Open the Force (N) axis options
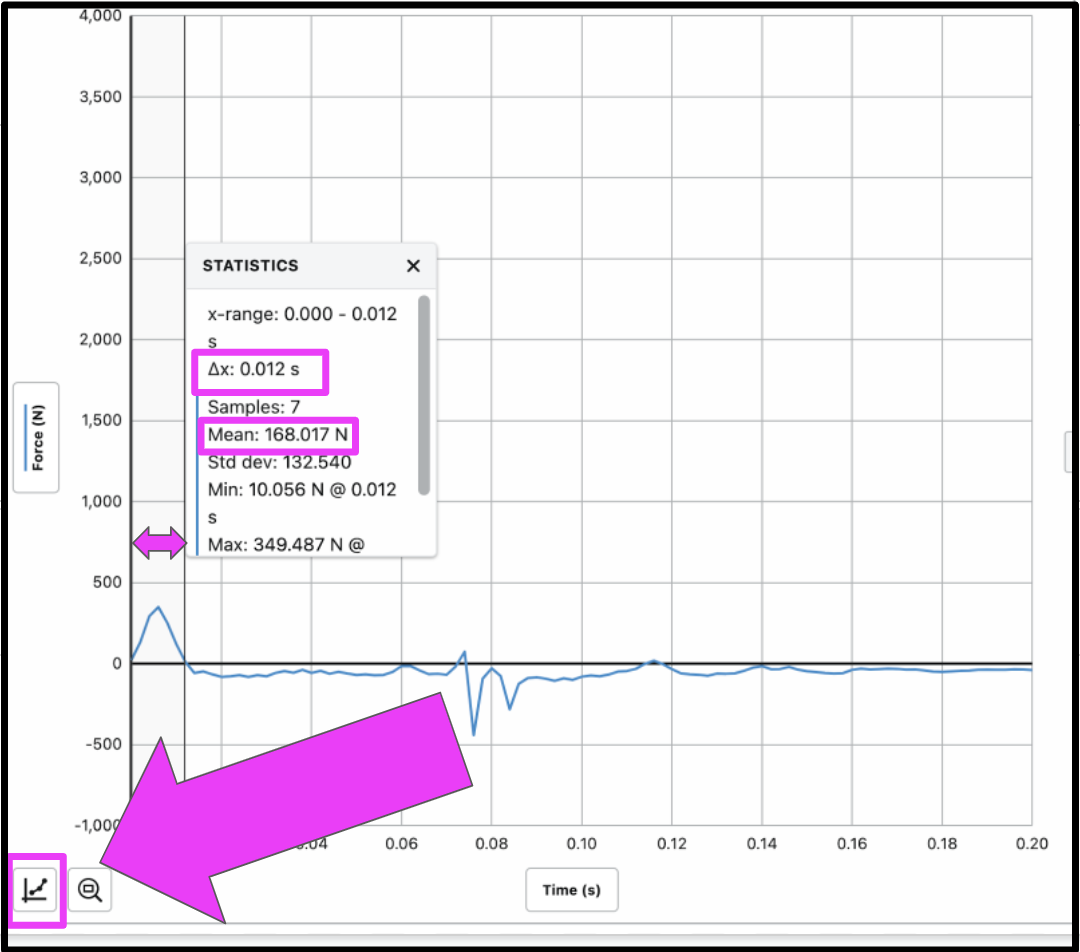This screenshot has height=952, width=1080. (35, 437)
